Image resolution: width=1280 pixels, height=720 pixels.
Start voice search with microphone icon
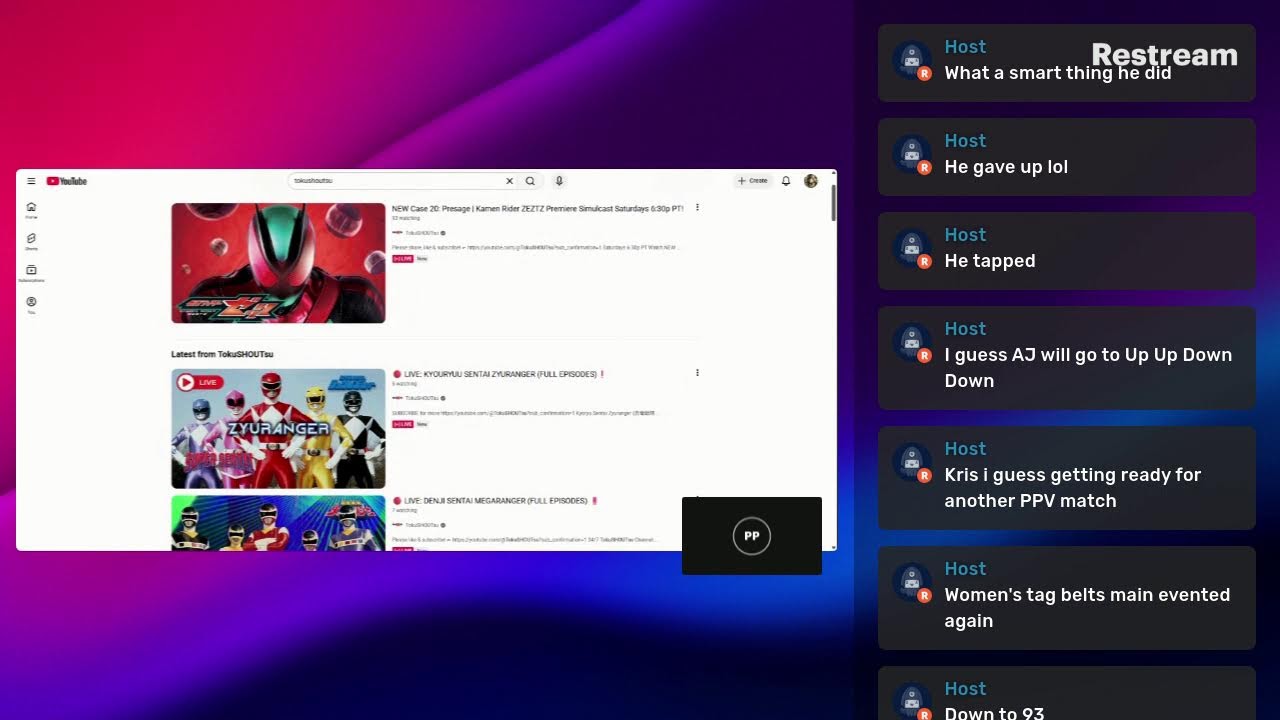tap(559, 181)
